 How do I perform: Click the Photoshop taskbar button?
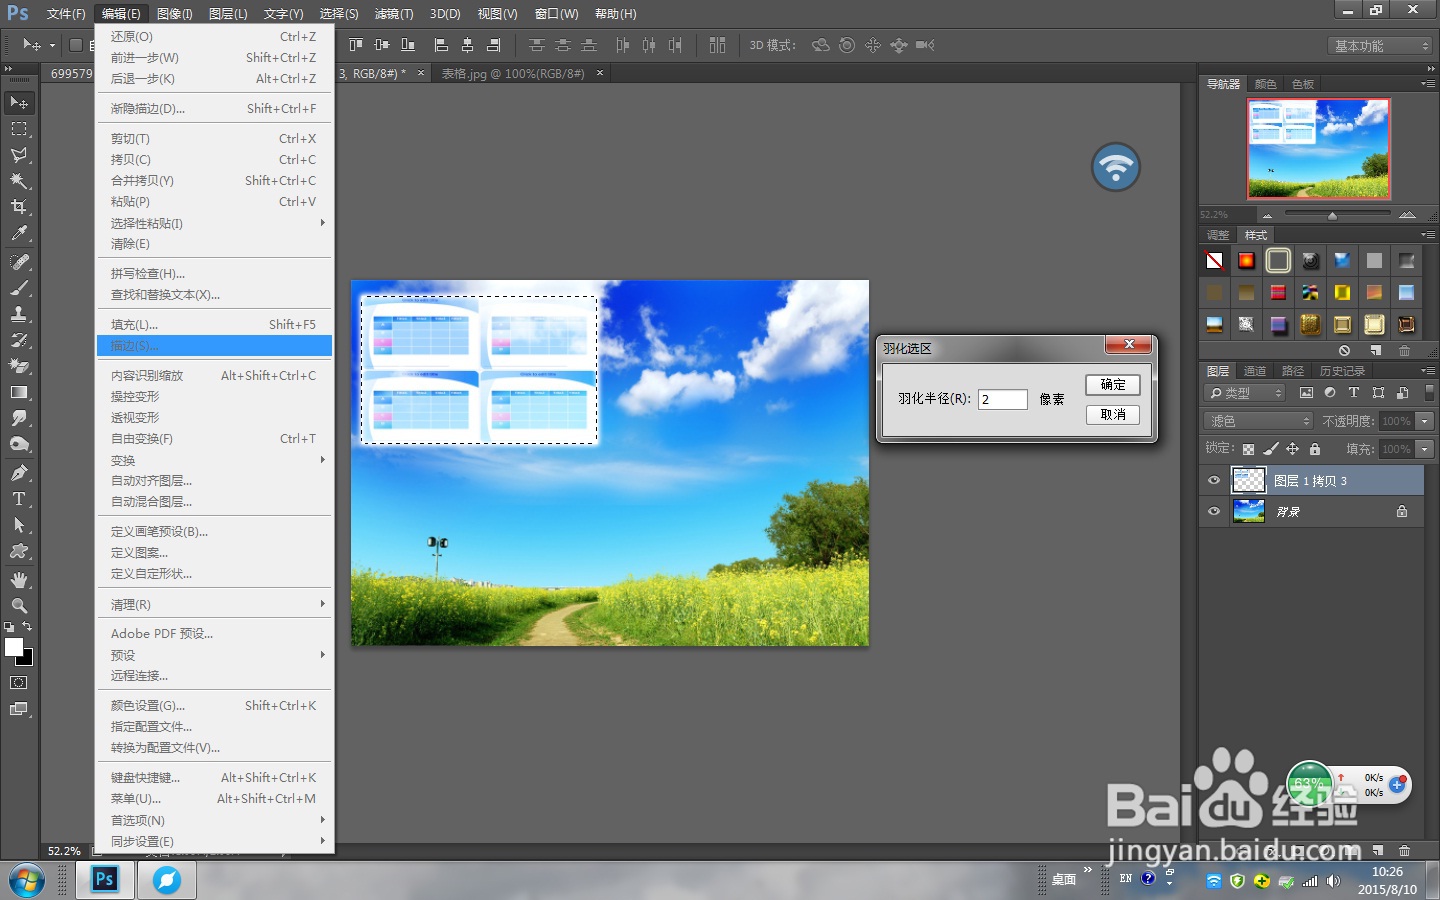click(105, 880)
